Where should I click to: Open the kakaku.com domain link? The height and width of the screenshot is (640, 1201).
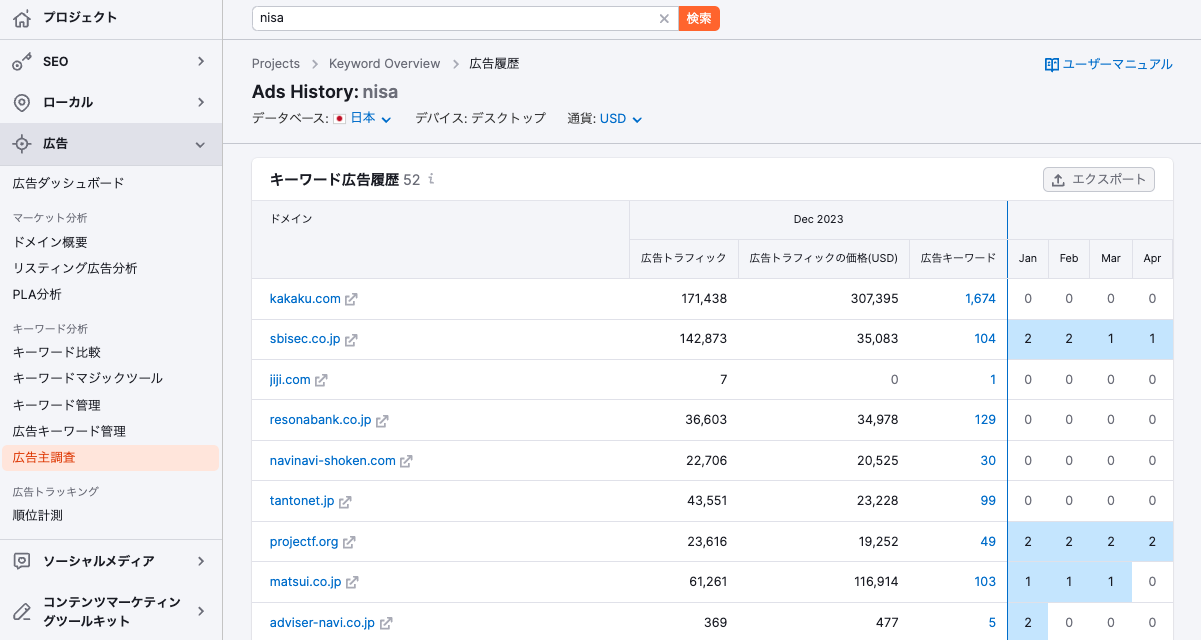(305, 299)
